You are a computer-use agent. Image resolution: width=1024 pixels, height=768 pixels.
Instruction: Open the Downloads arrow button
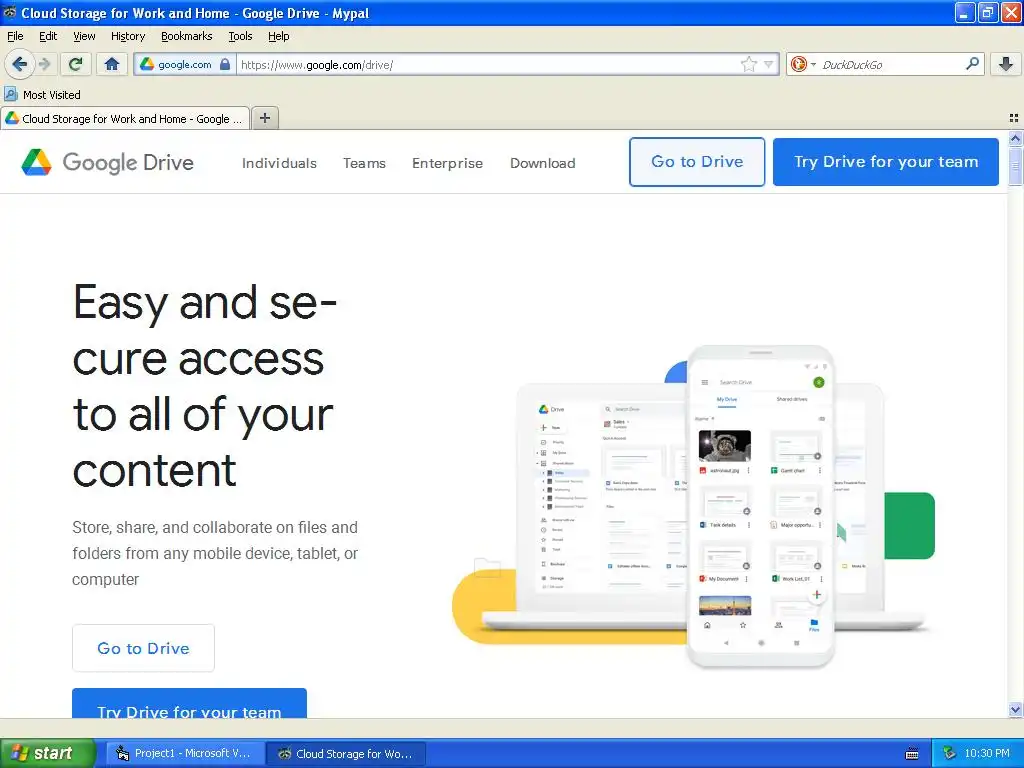pos(1006,64)
